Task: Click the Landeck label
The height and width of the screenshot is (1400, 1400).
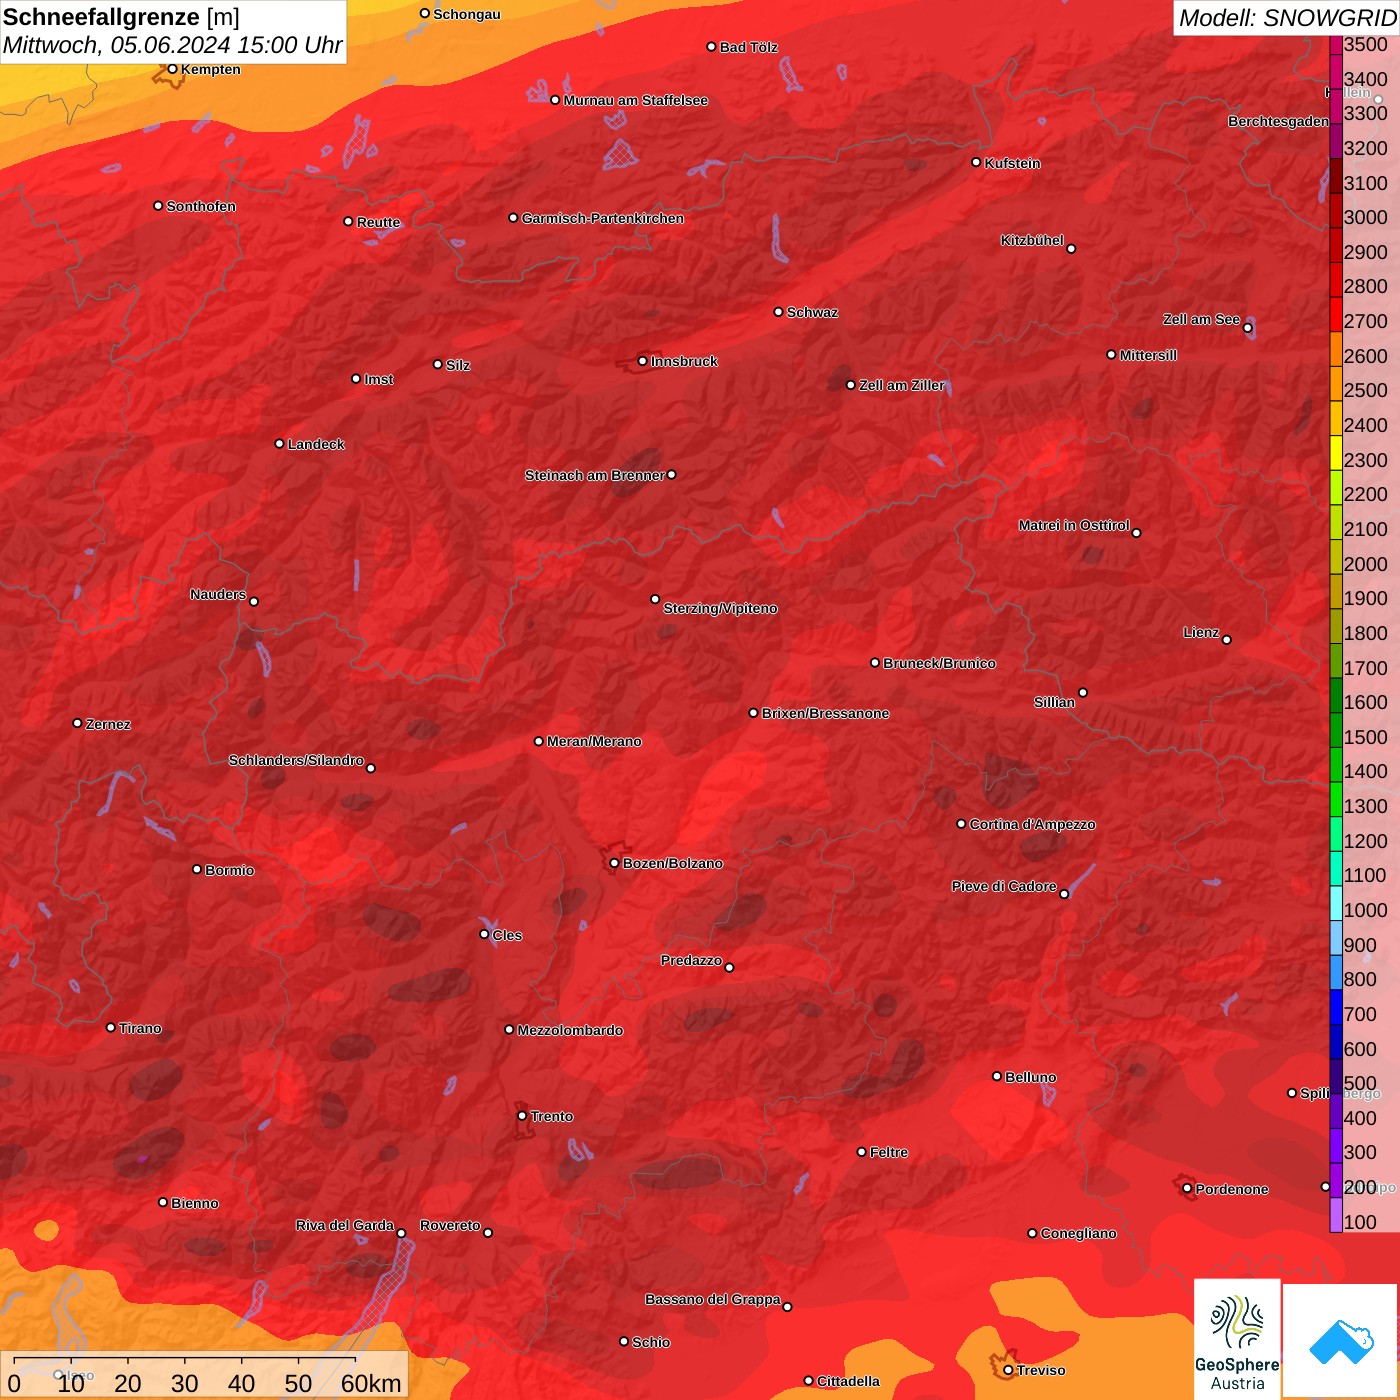Action: (x=316, y=444)
